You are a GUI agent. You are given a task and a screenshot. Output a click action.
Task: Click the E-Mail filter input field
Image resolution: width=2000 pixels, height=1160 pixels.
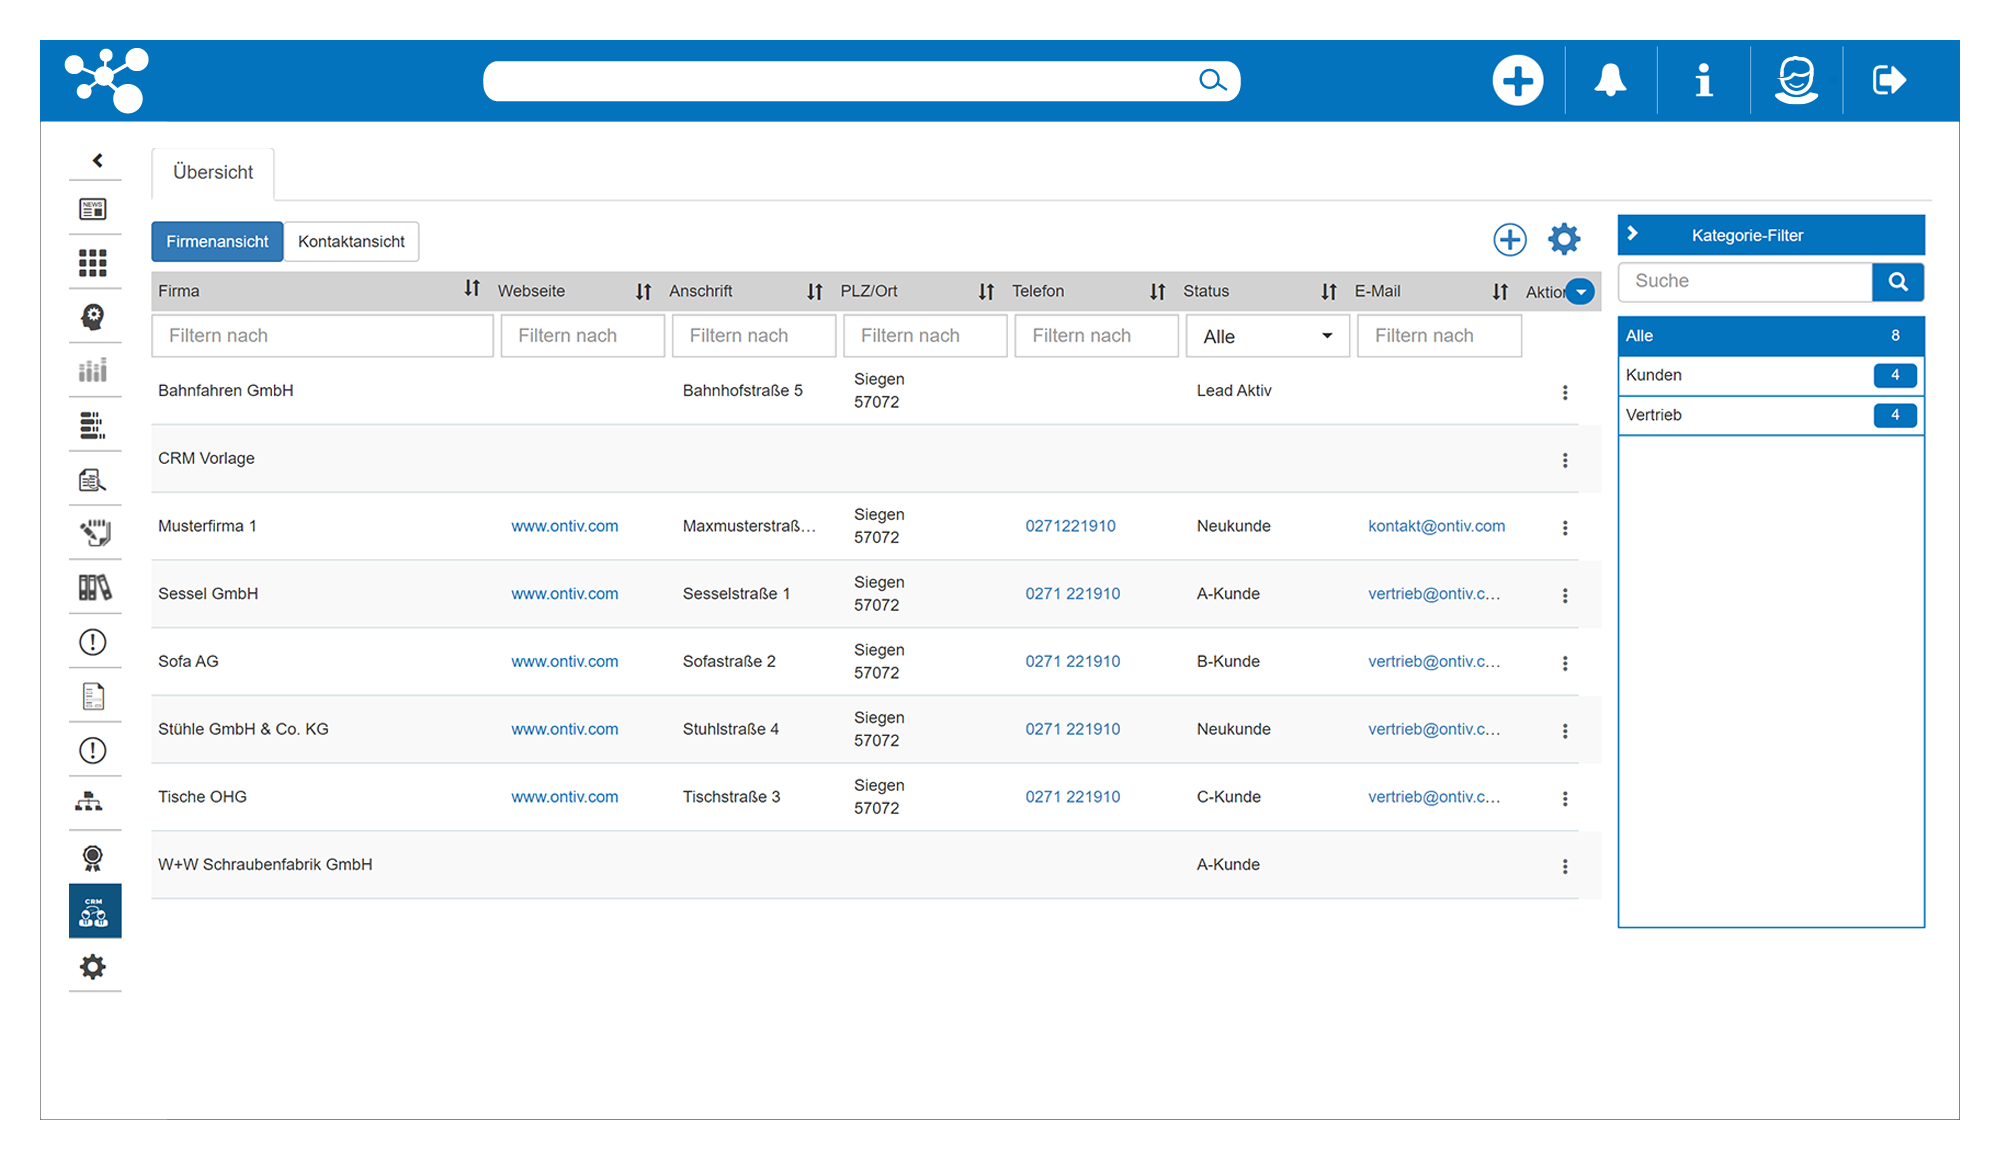tap(1439, 336)
